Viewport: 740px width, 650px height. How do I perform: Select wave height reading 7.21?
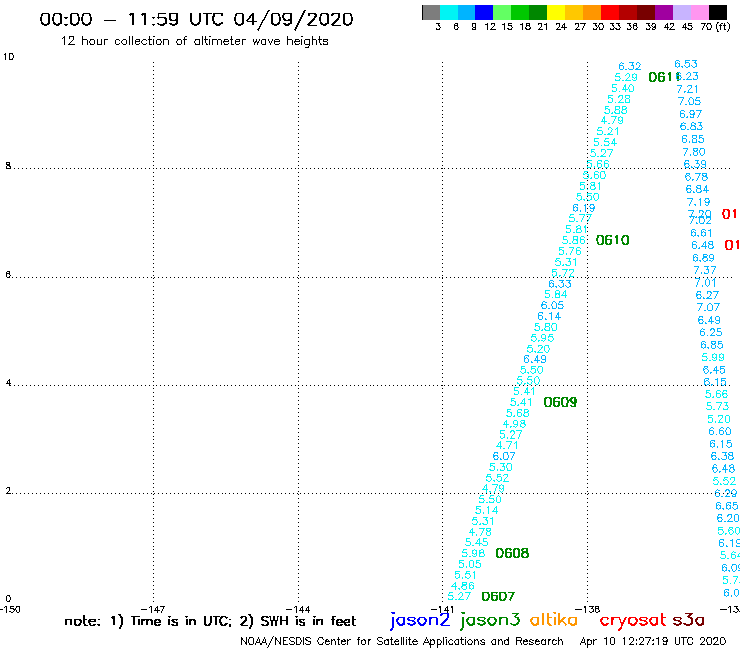coord(687,89)
